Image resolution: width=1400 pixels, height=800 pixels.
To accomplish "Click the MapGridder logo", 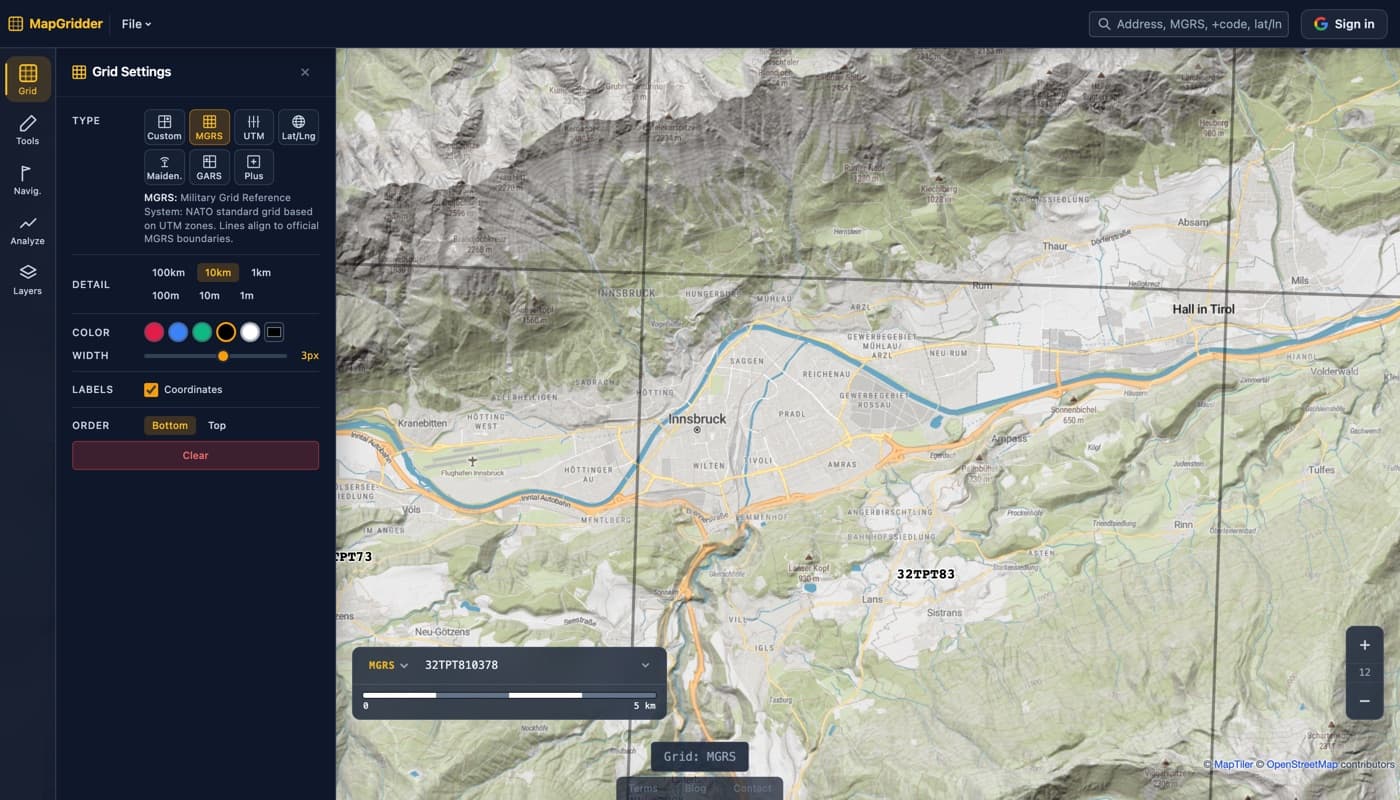I will coord(56,24).
